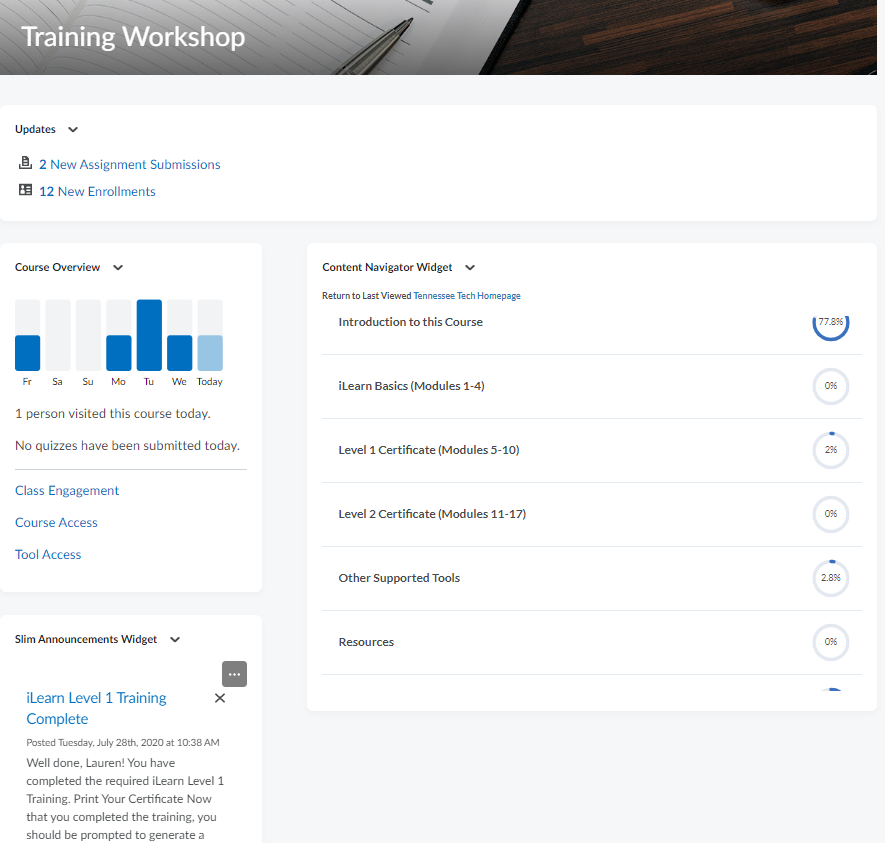Click the new enrollments list icon
Viewport: 885px width, 843px height.
click(x=25, y=191)
